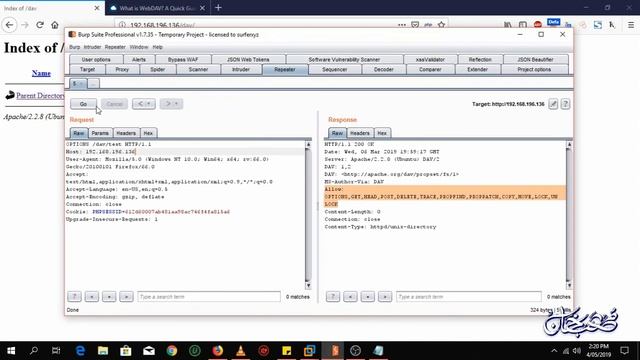Open a new Firefox tab with plus
This screenshot has height=360, width=640.
[218, 8]
